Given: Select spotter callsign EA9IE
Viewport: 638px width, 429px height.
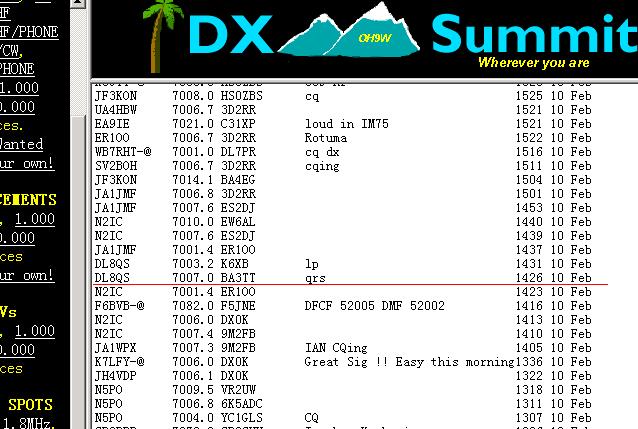Looking at the screenshot, I should 112,124.
